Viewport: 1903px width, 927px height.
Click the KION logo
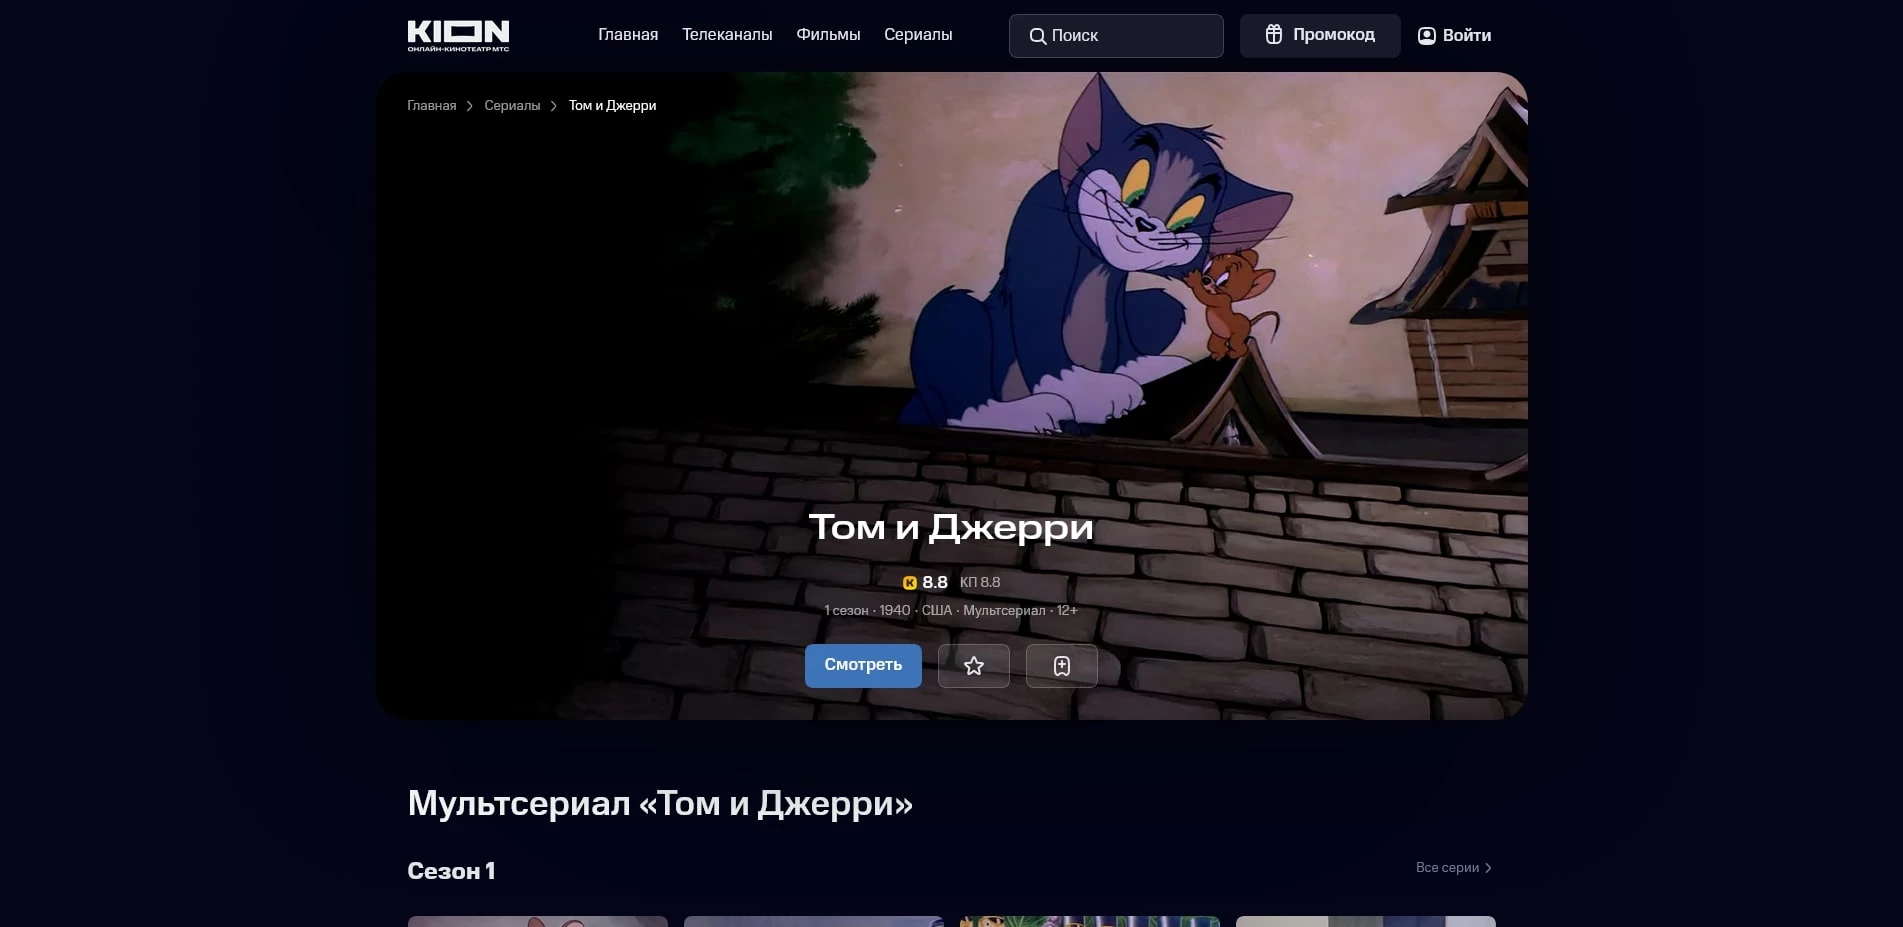[458, 34]
